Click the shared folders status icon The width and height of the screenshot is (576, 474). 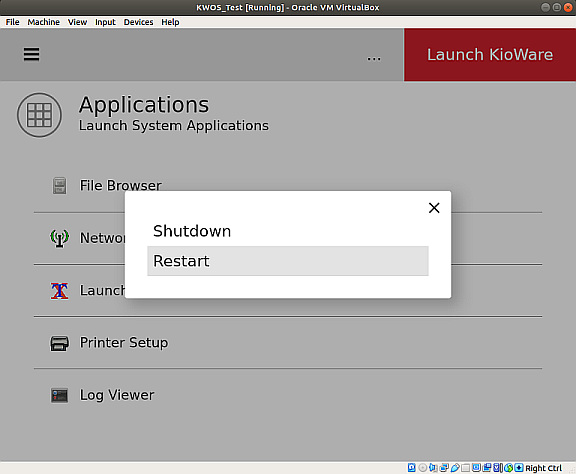coord(465,468)
